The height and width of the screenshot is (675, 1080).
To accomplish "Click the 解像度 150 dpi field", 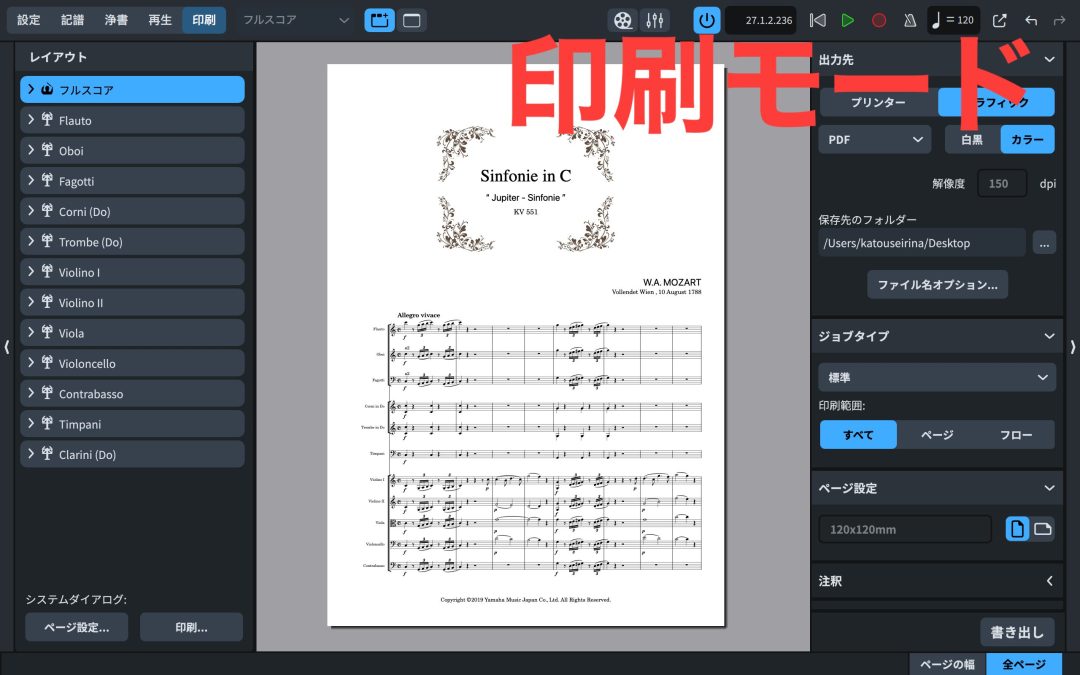I will pyautogui.click(x=1002, y=184).
